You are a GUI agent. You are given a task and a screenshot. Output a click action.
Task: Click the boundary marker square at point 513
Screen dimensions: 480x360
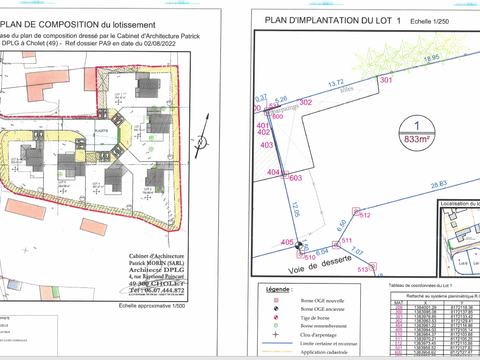(x=373, y=266)
